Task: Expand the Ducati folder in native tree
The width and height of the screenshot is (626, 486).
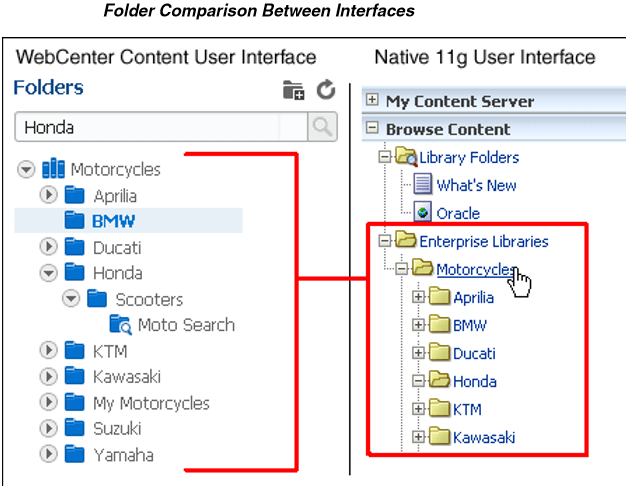Action: pyautogui.click(x=418, y=353)
